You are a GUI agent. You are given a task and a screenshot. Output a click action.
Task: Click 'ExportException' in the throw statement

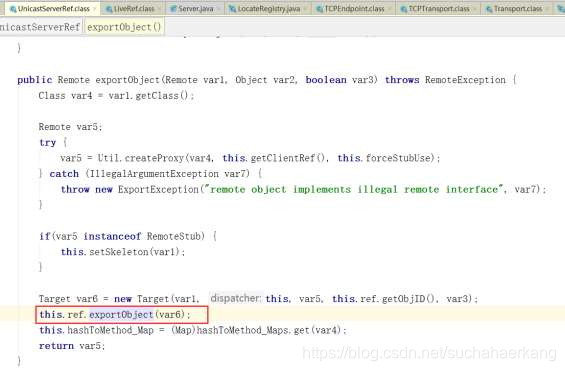[x=158, y=189]
